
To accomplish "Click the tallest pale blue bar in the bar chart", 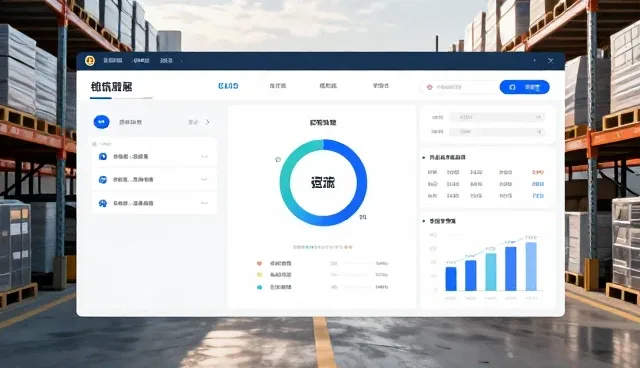I will [x=531, y=266].
